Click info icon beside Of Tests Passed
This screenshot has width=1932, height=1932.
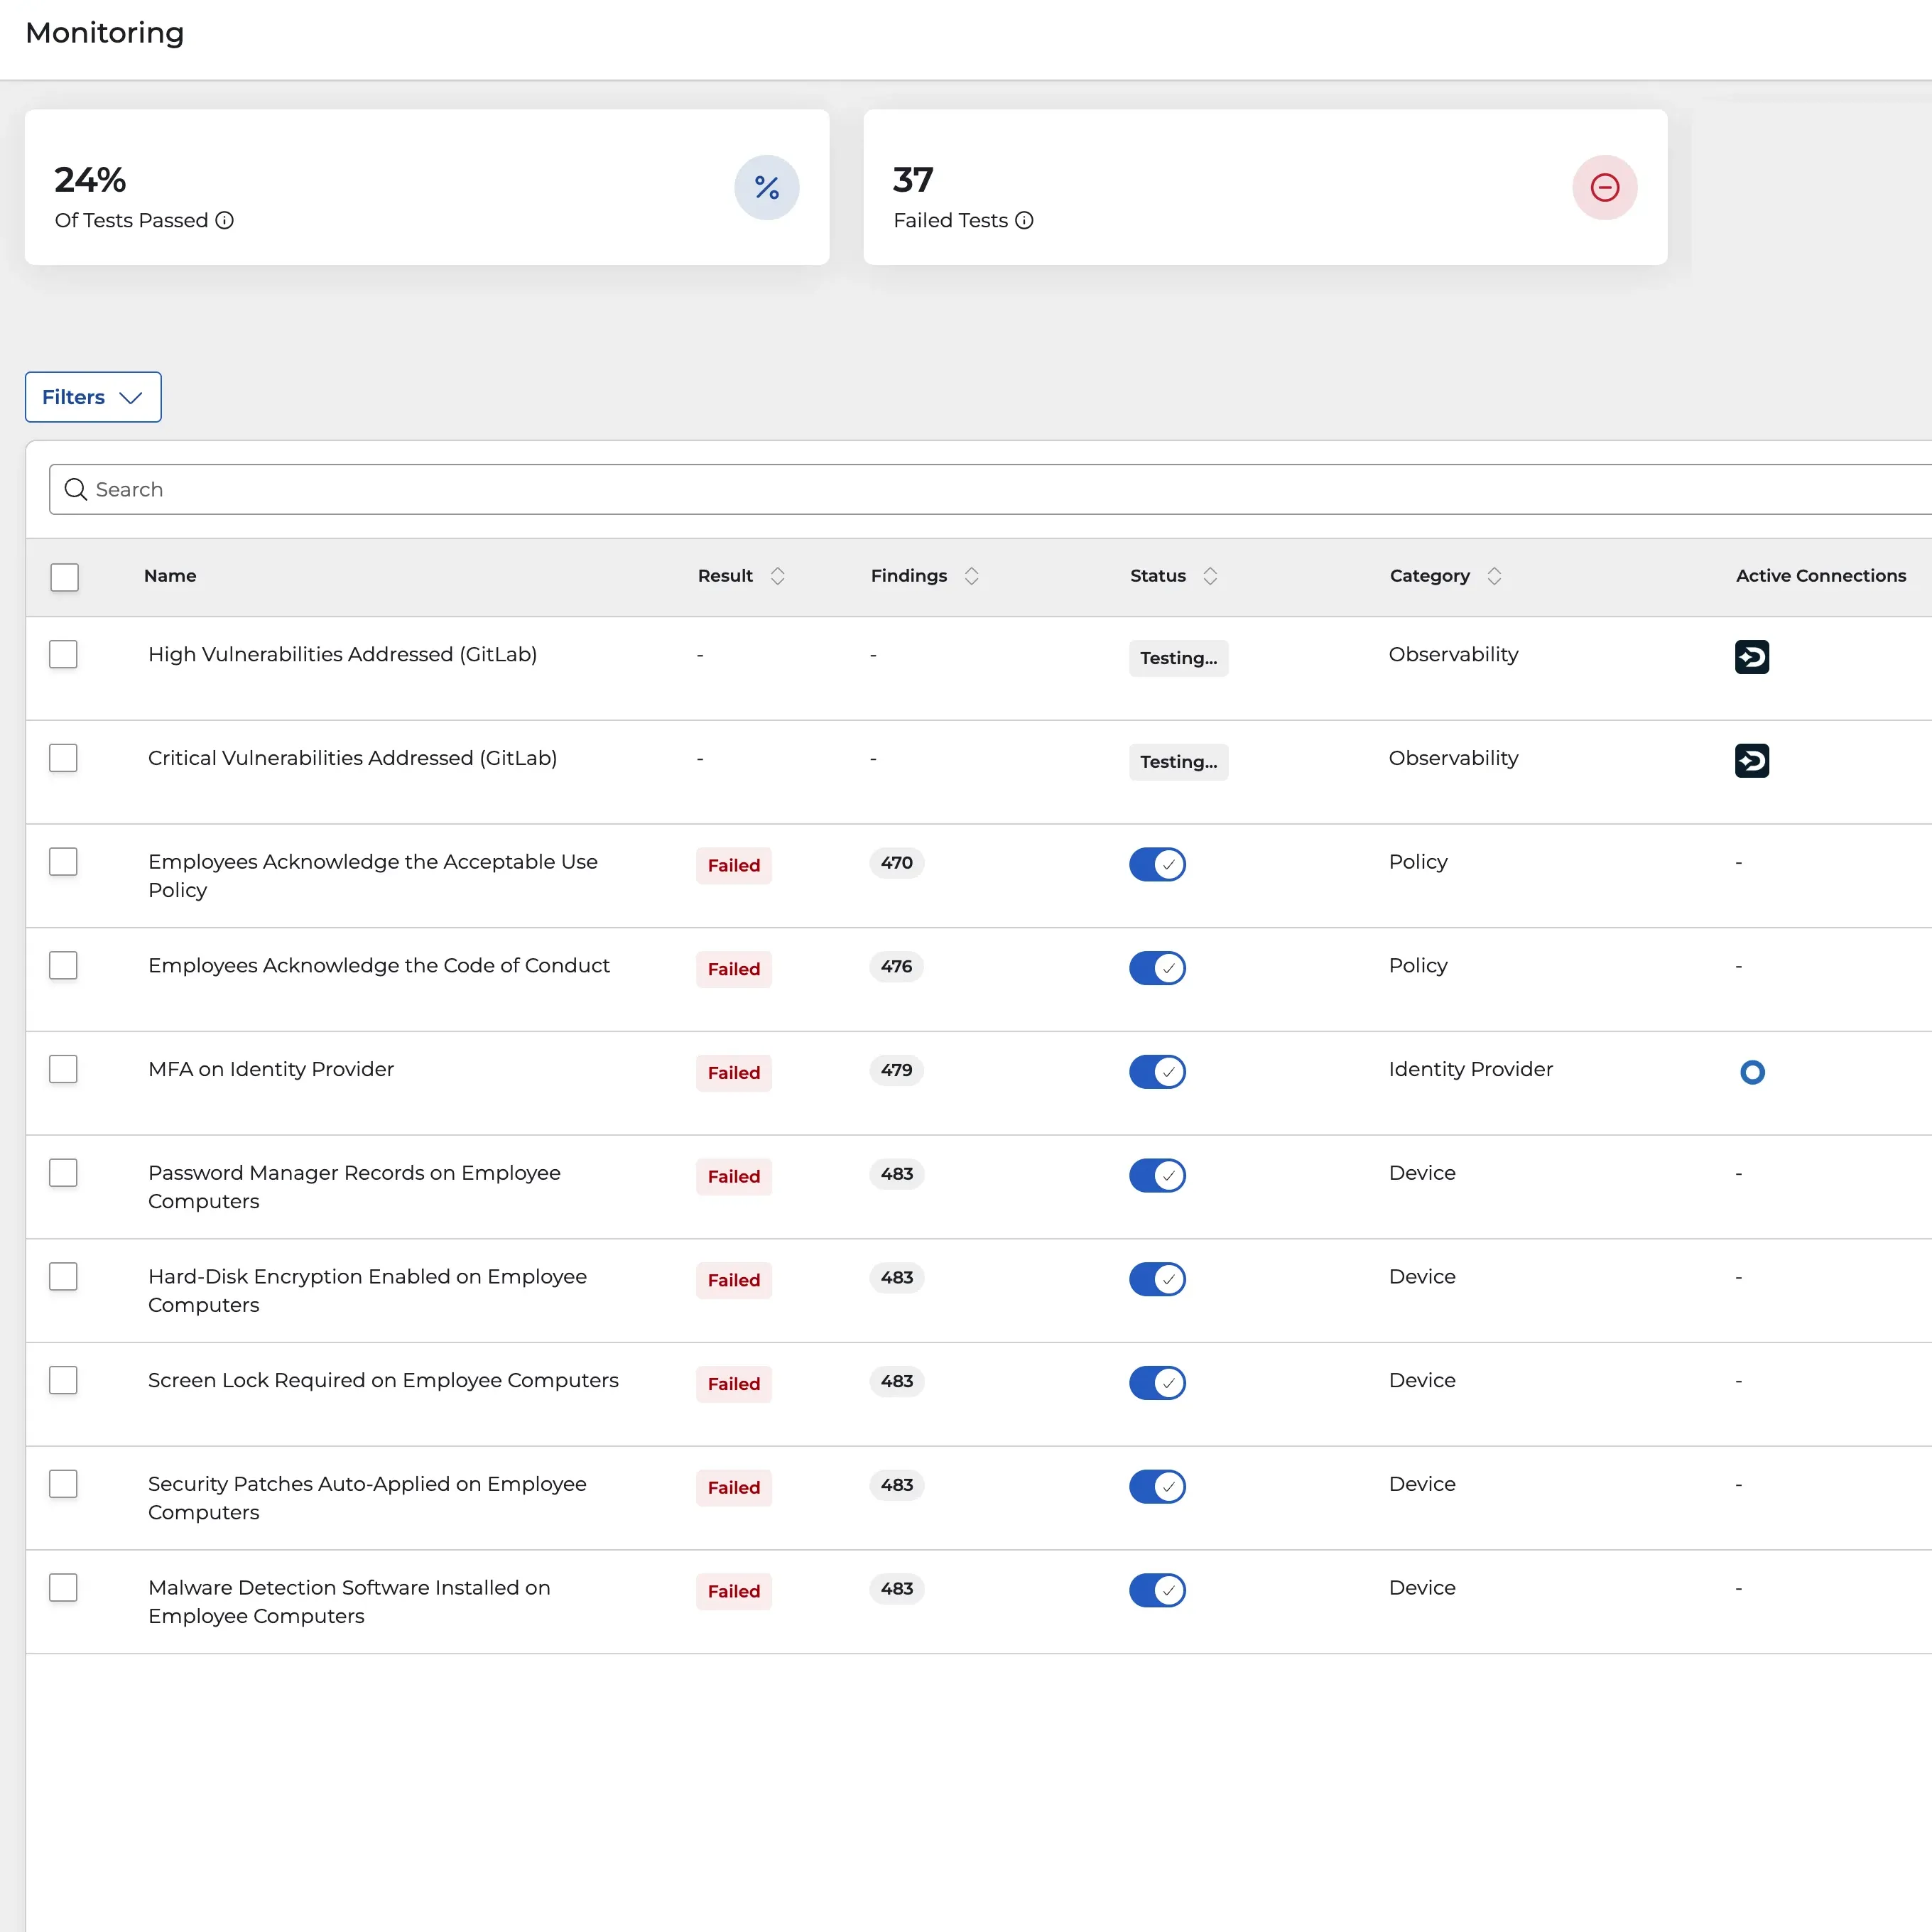225,220
